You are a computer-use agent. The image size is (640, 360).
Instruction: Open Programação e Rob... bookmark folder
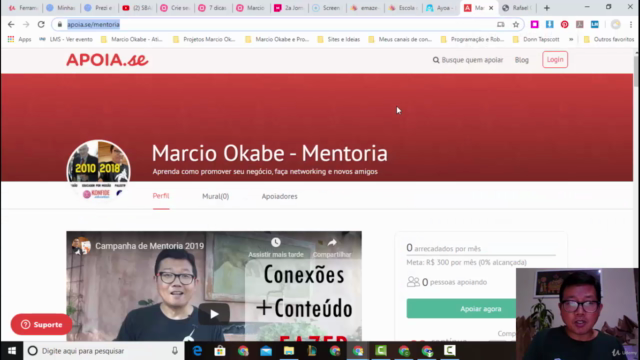tap(473, 39)
